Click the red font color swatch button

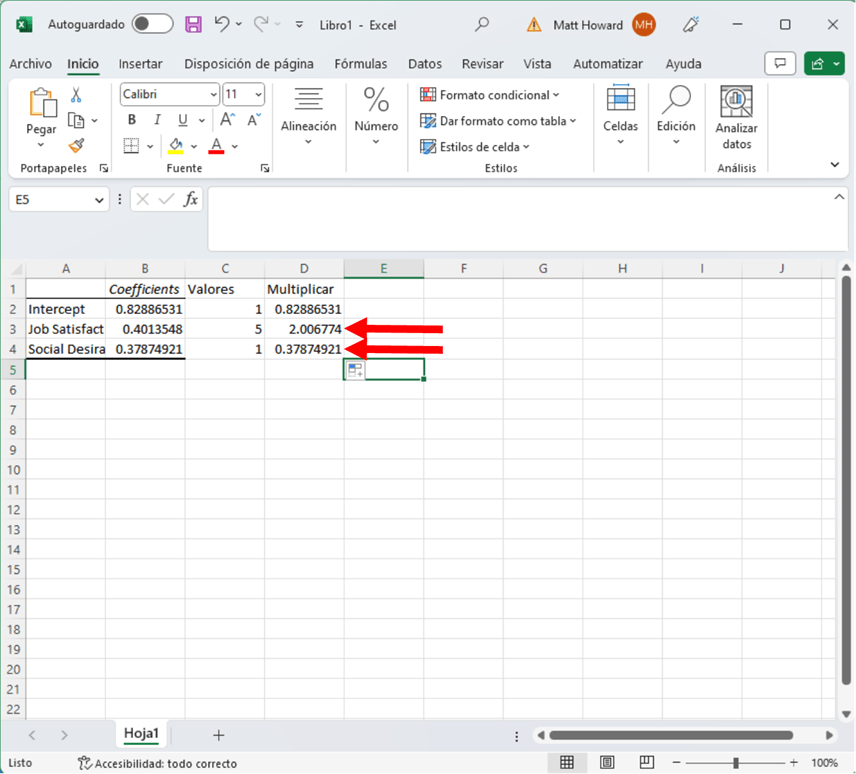pos(216,146)
